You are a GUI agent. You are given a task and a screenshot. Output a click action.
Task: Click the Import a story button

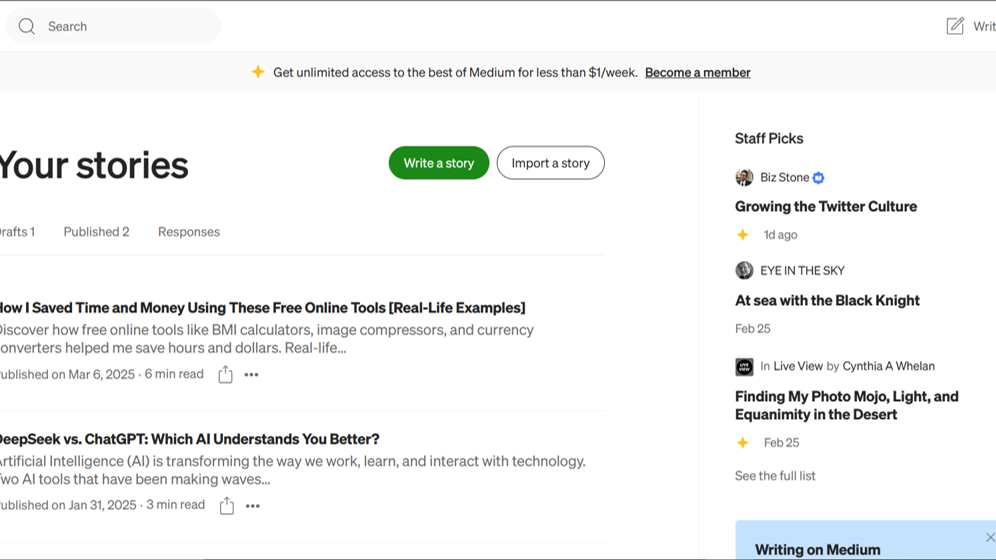(551, 163)
